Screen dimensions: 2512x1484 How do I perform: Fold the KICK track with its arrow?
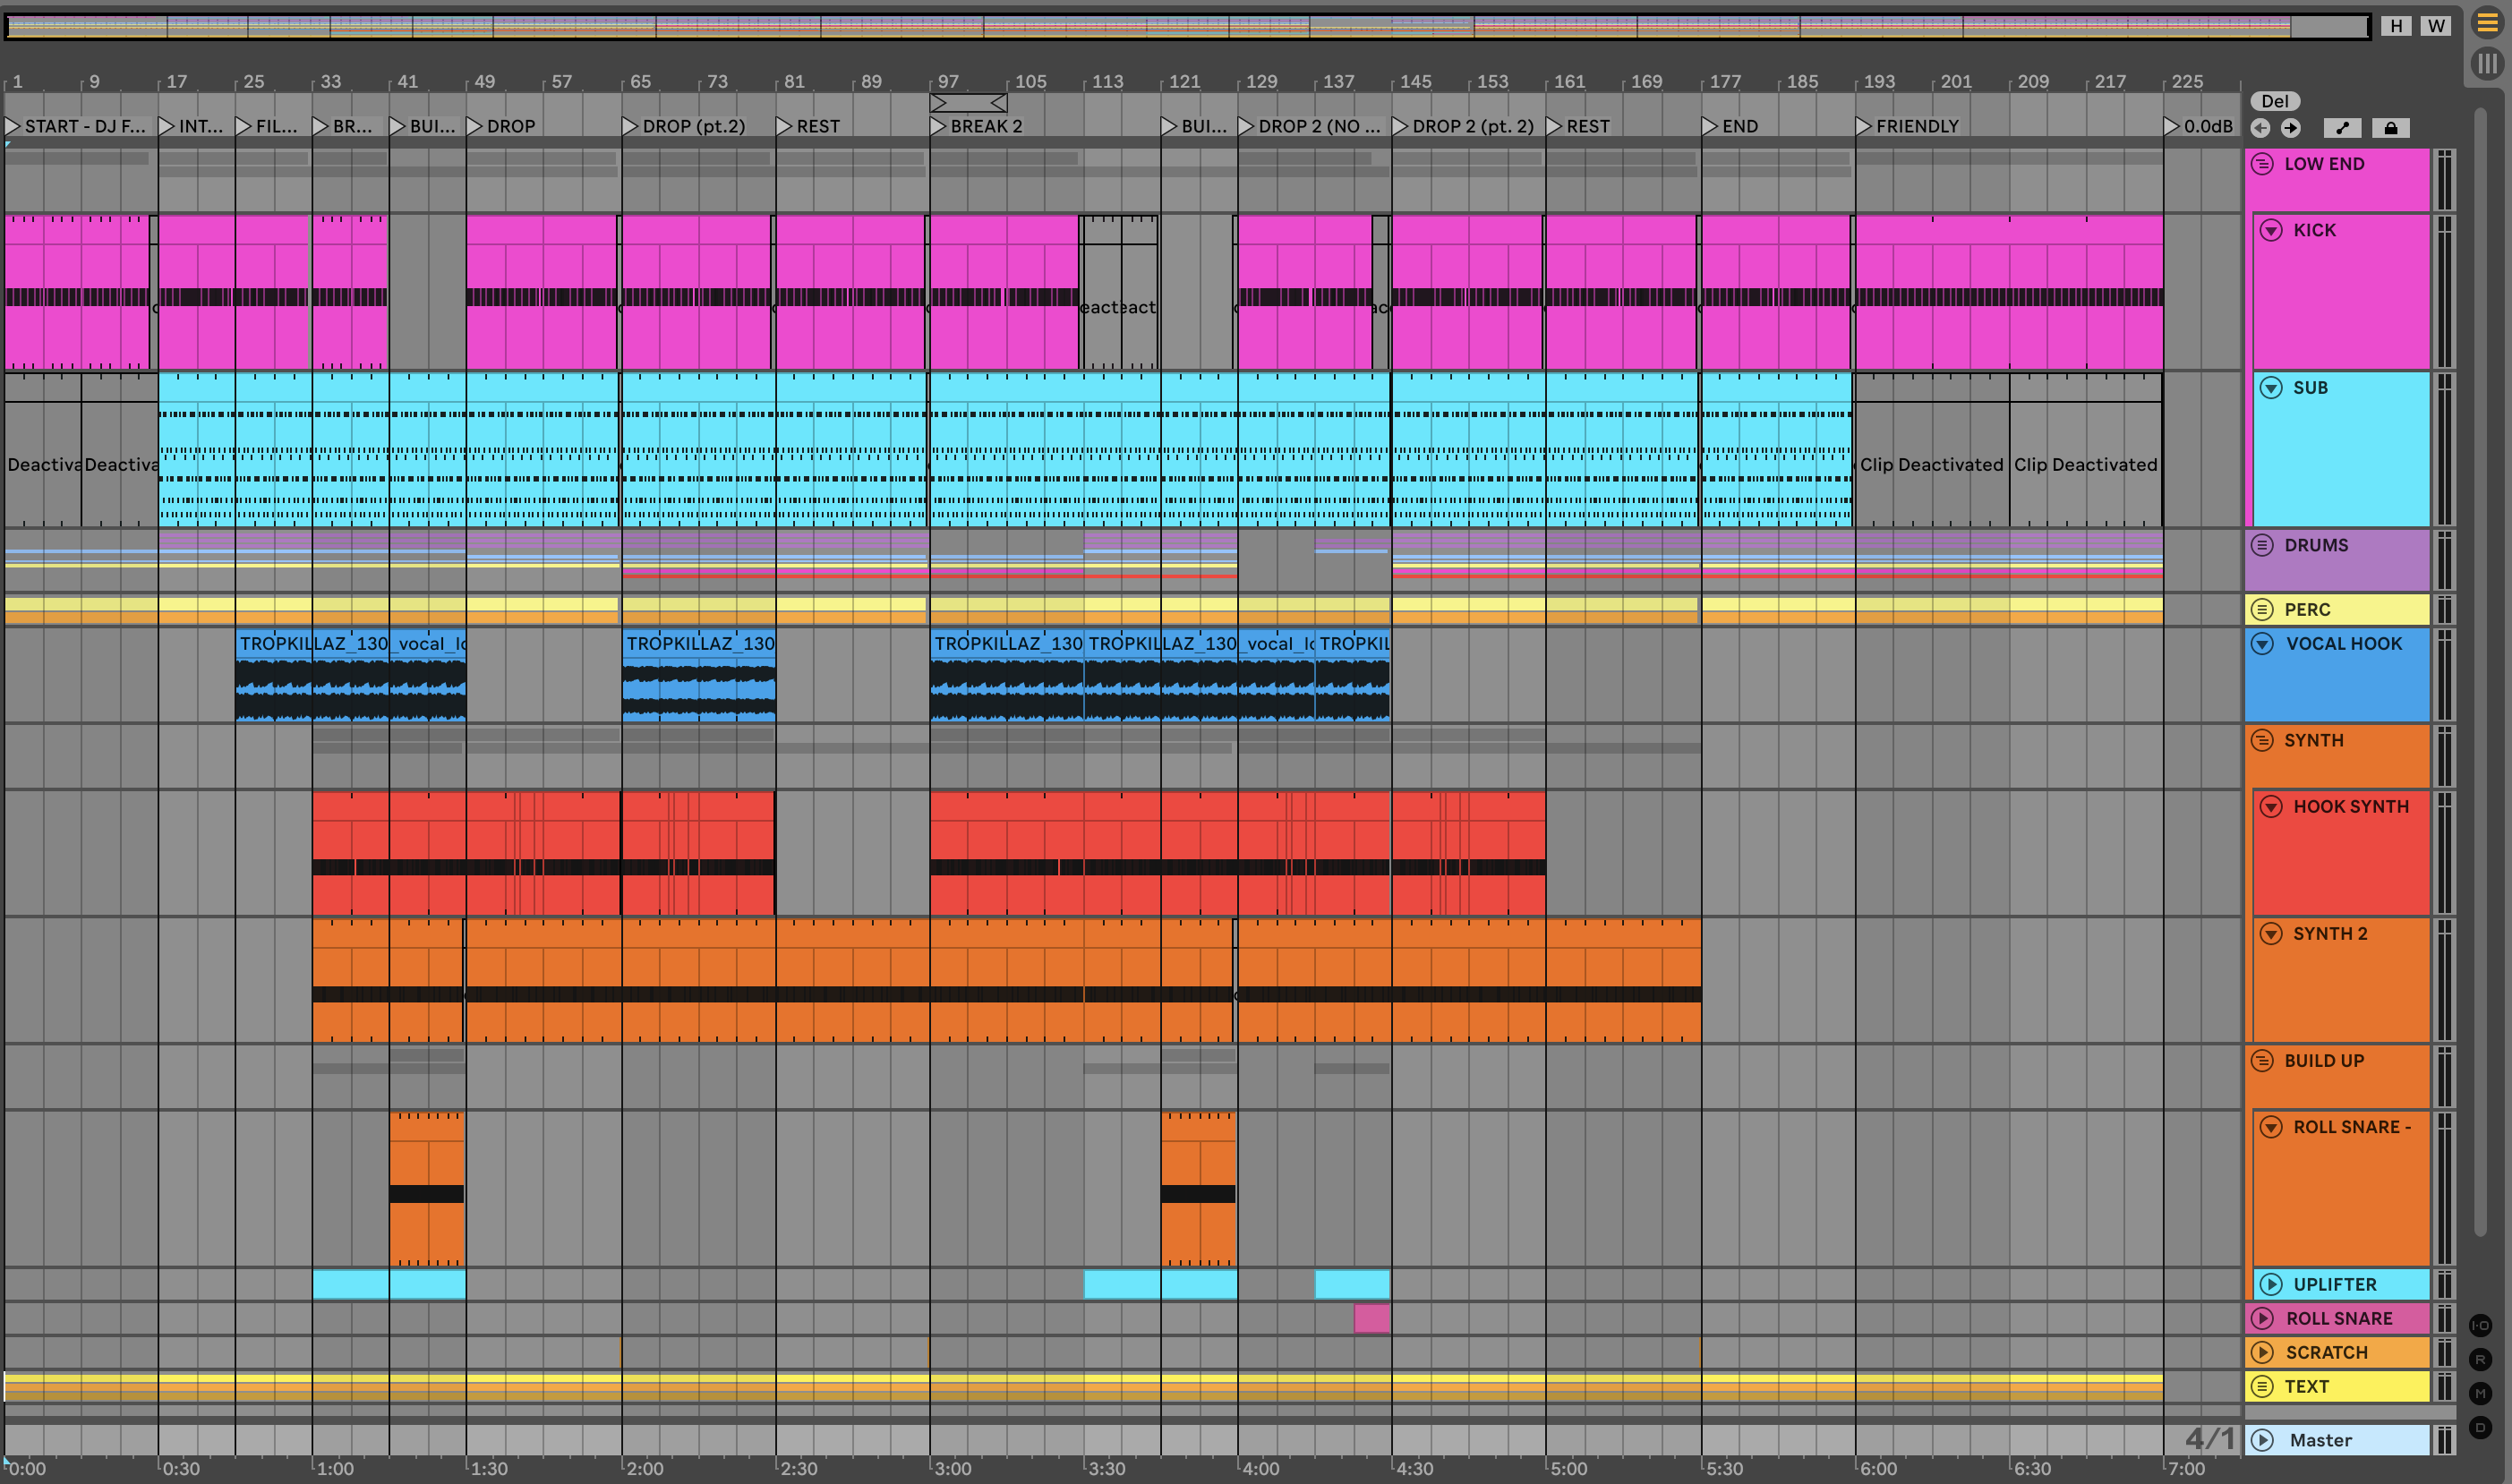(2271, 230)
